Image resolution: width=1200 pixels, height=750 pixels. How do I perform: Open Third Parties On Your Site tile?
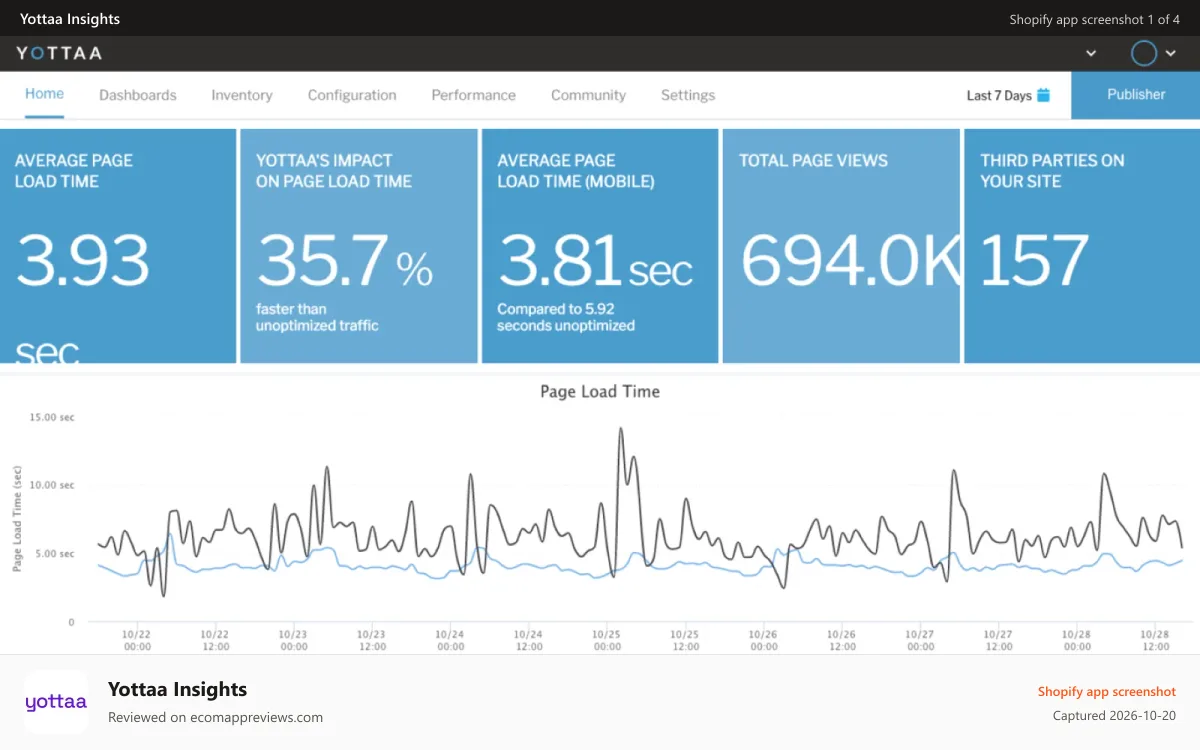pyautogui.click(x=1082, y=246)
